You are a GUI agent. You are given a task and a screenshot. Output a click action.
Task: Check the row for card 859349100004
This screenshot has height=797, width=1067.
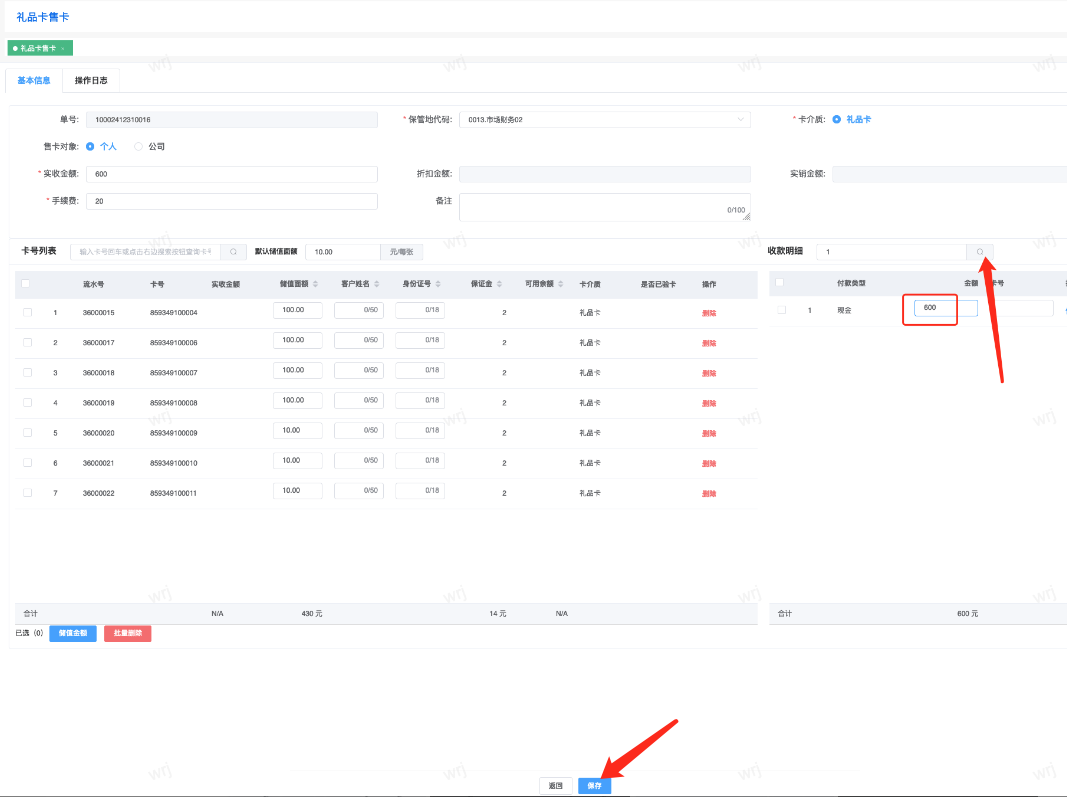(x=27, y=313)
